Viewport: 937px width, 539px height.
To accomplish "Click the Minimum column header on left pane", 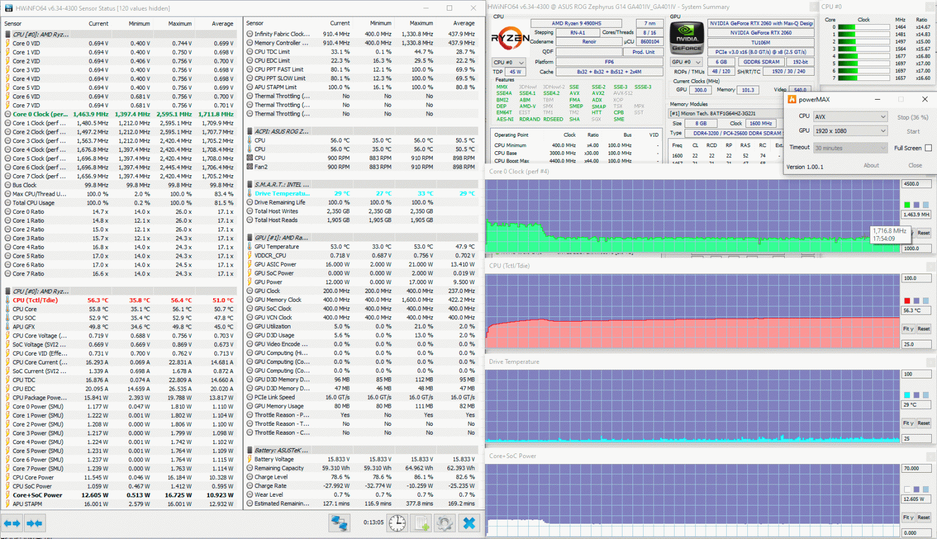I will coord(139,24).
